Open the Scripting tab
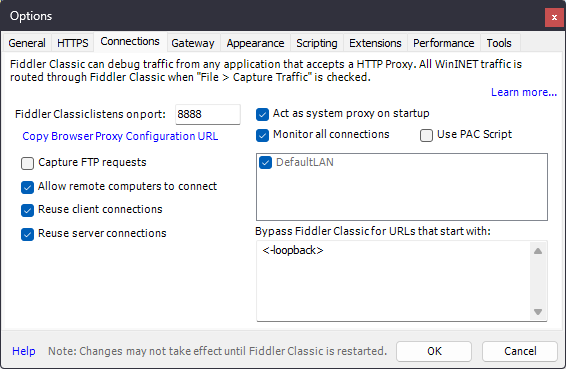This screenshot has width=566, height=369. point(317,43)
